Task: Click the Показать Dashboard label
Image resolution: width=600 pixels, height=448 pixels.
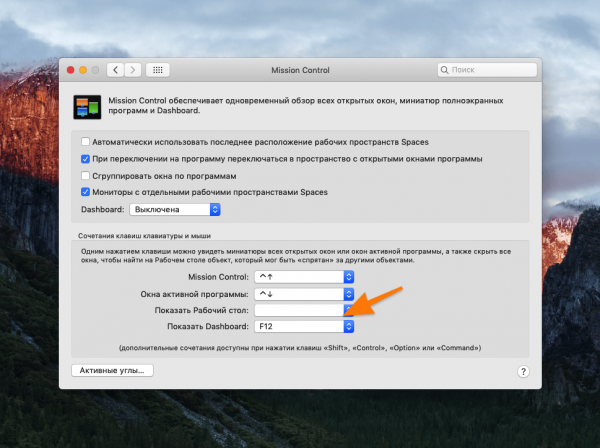Action: point(208,326)
